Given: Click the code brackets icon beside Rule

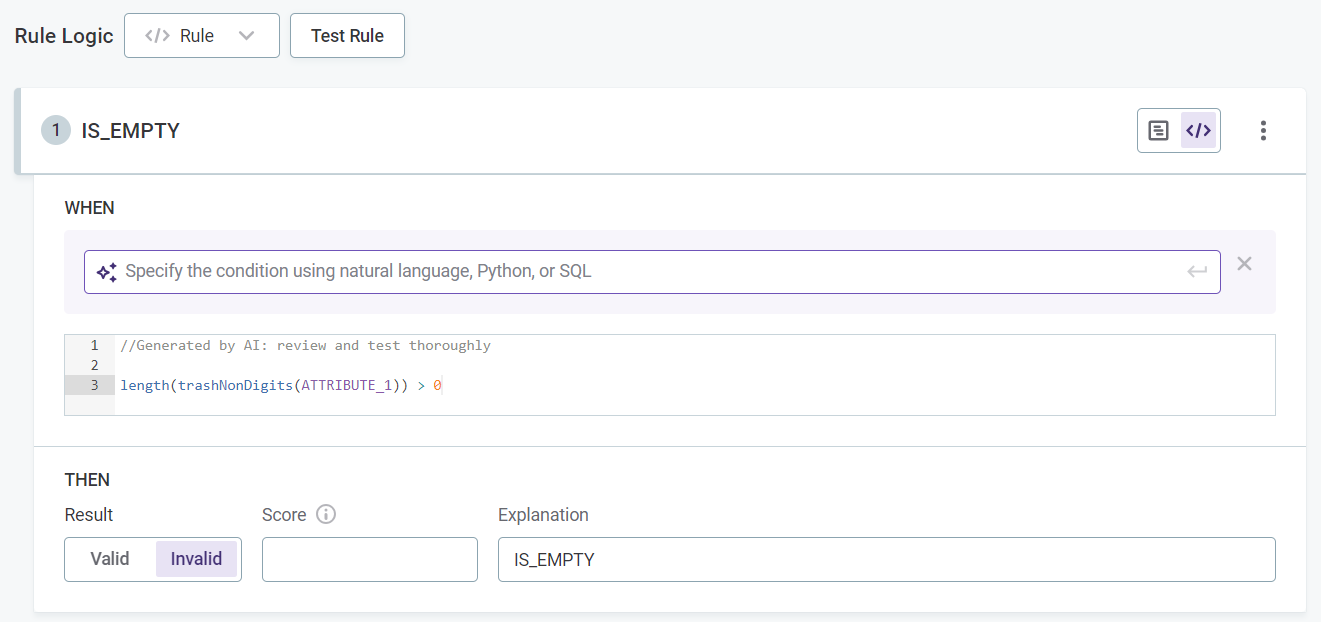Looking at the screenshot, I should pyautogui.click(x=157, y=36).
